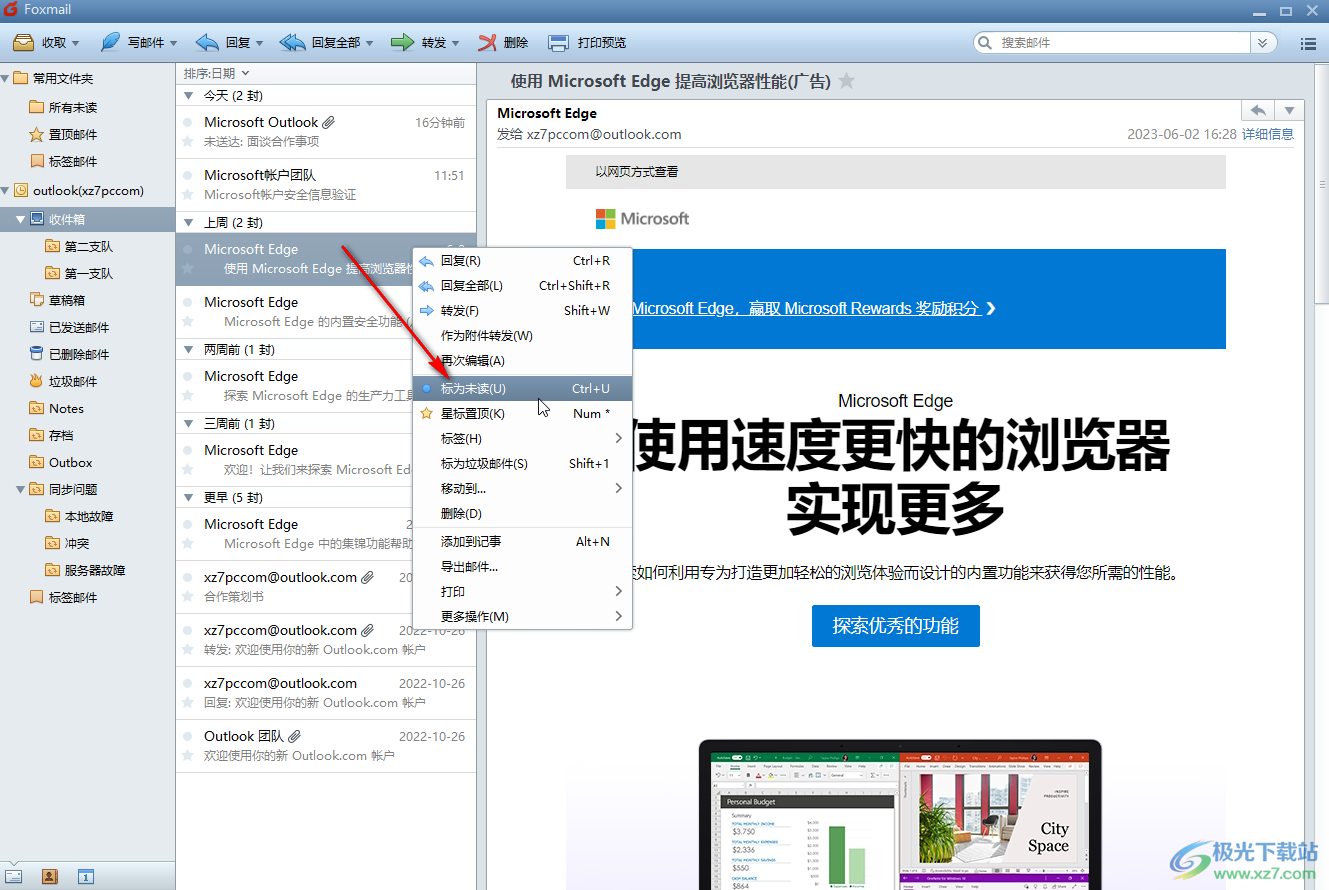
Task: Choose 标为未读(U) in context menu
Action: [522, 388]
